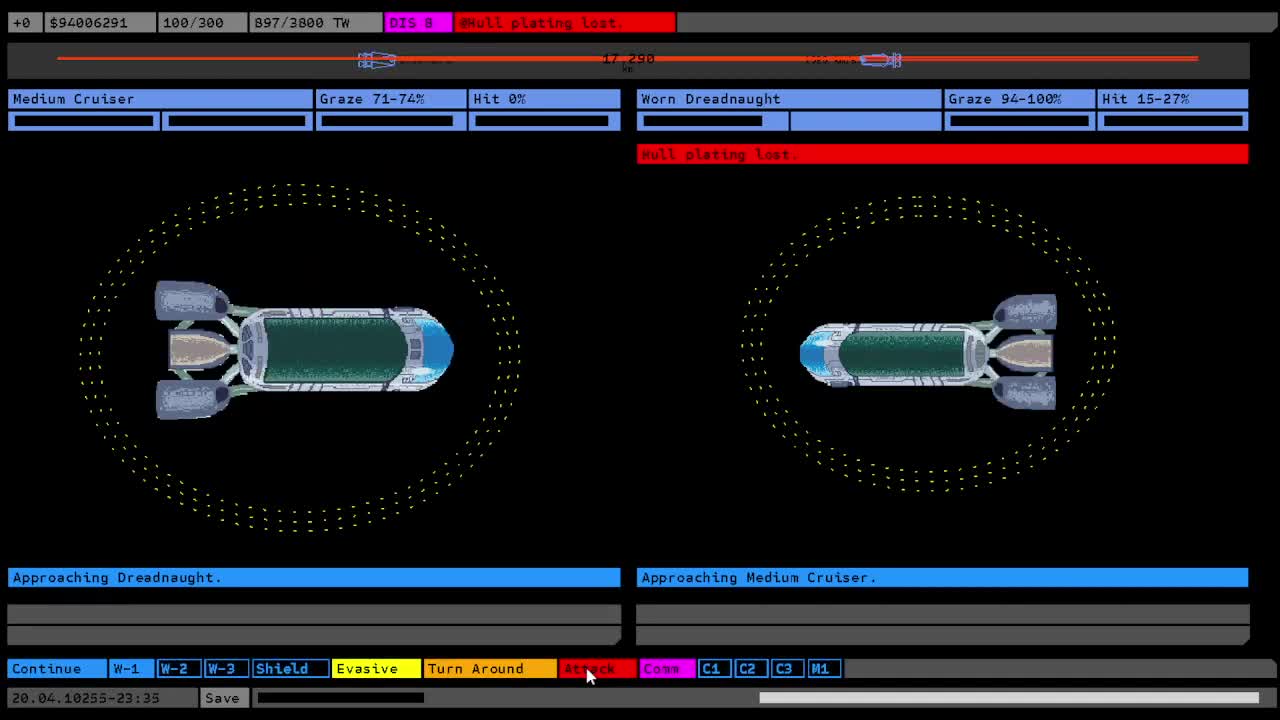The image size is (1280, 720).
Task: Click the Save button
Action: click(223, 698)
